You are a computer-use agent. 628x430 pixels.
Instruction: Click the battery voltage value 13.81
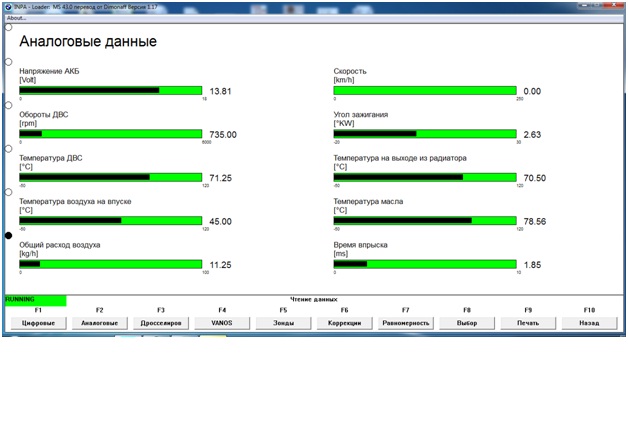tap(221, 91)
